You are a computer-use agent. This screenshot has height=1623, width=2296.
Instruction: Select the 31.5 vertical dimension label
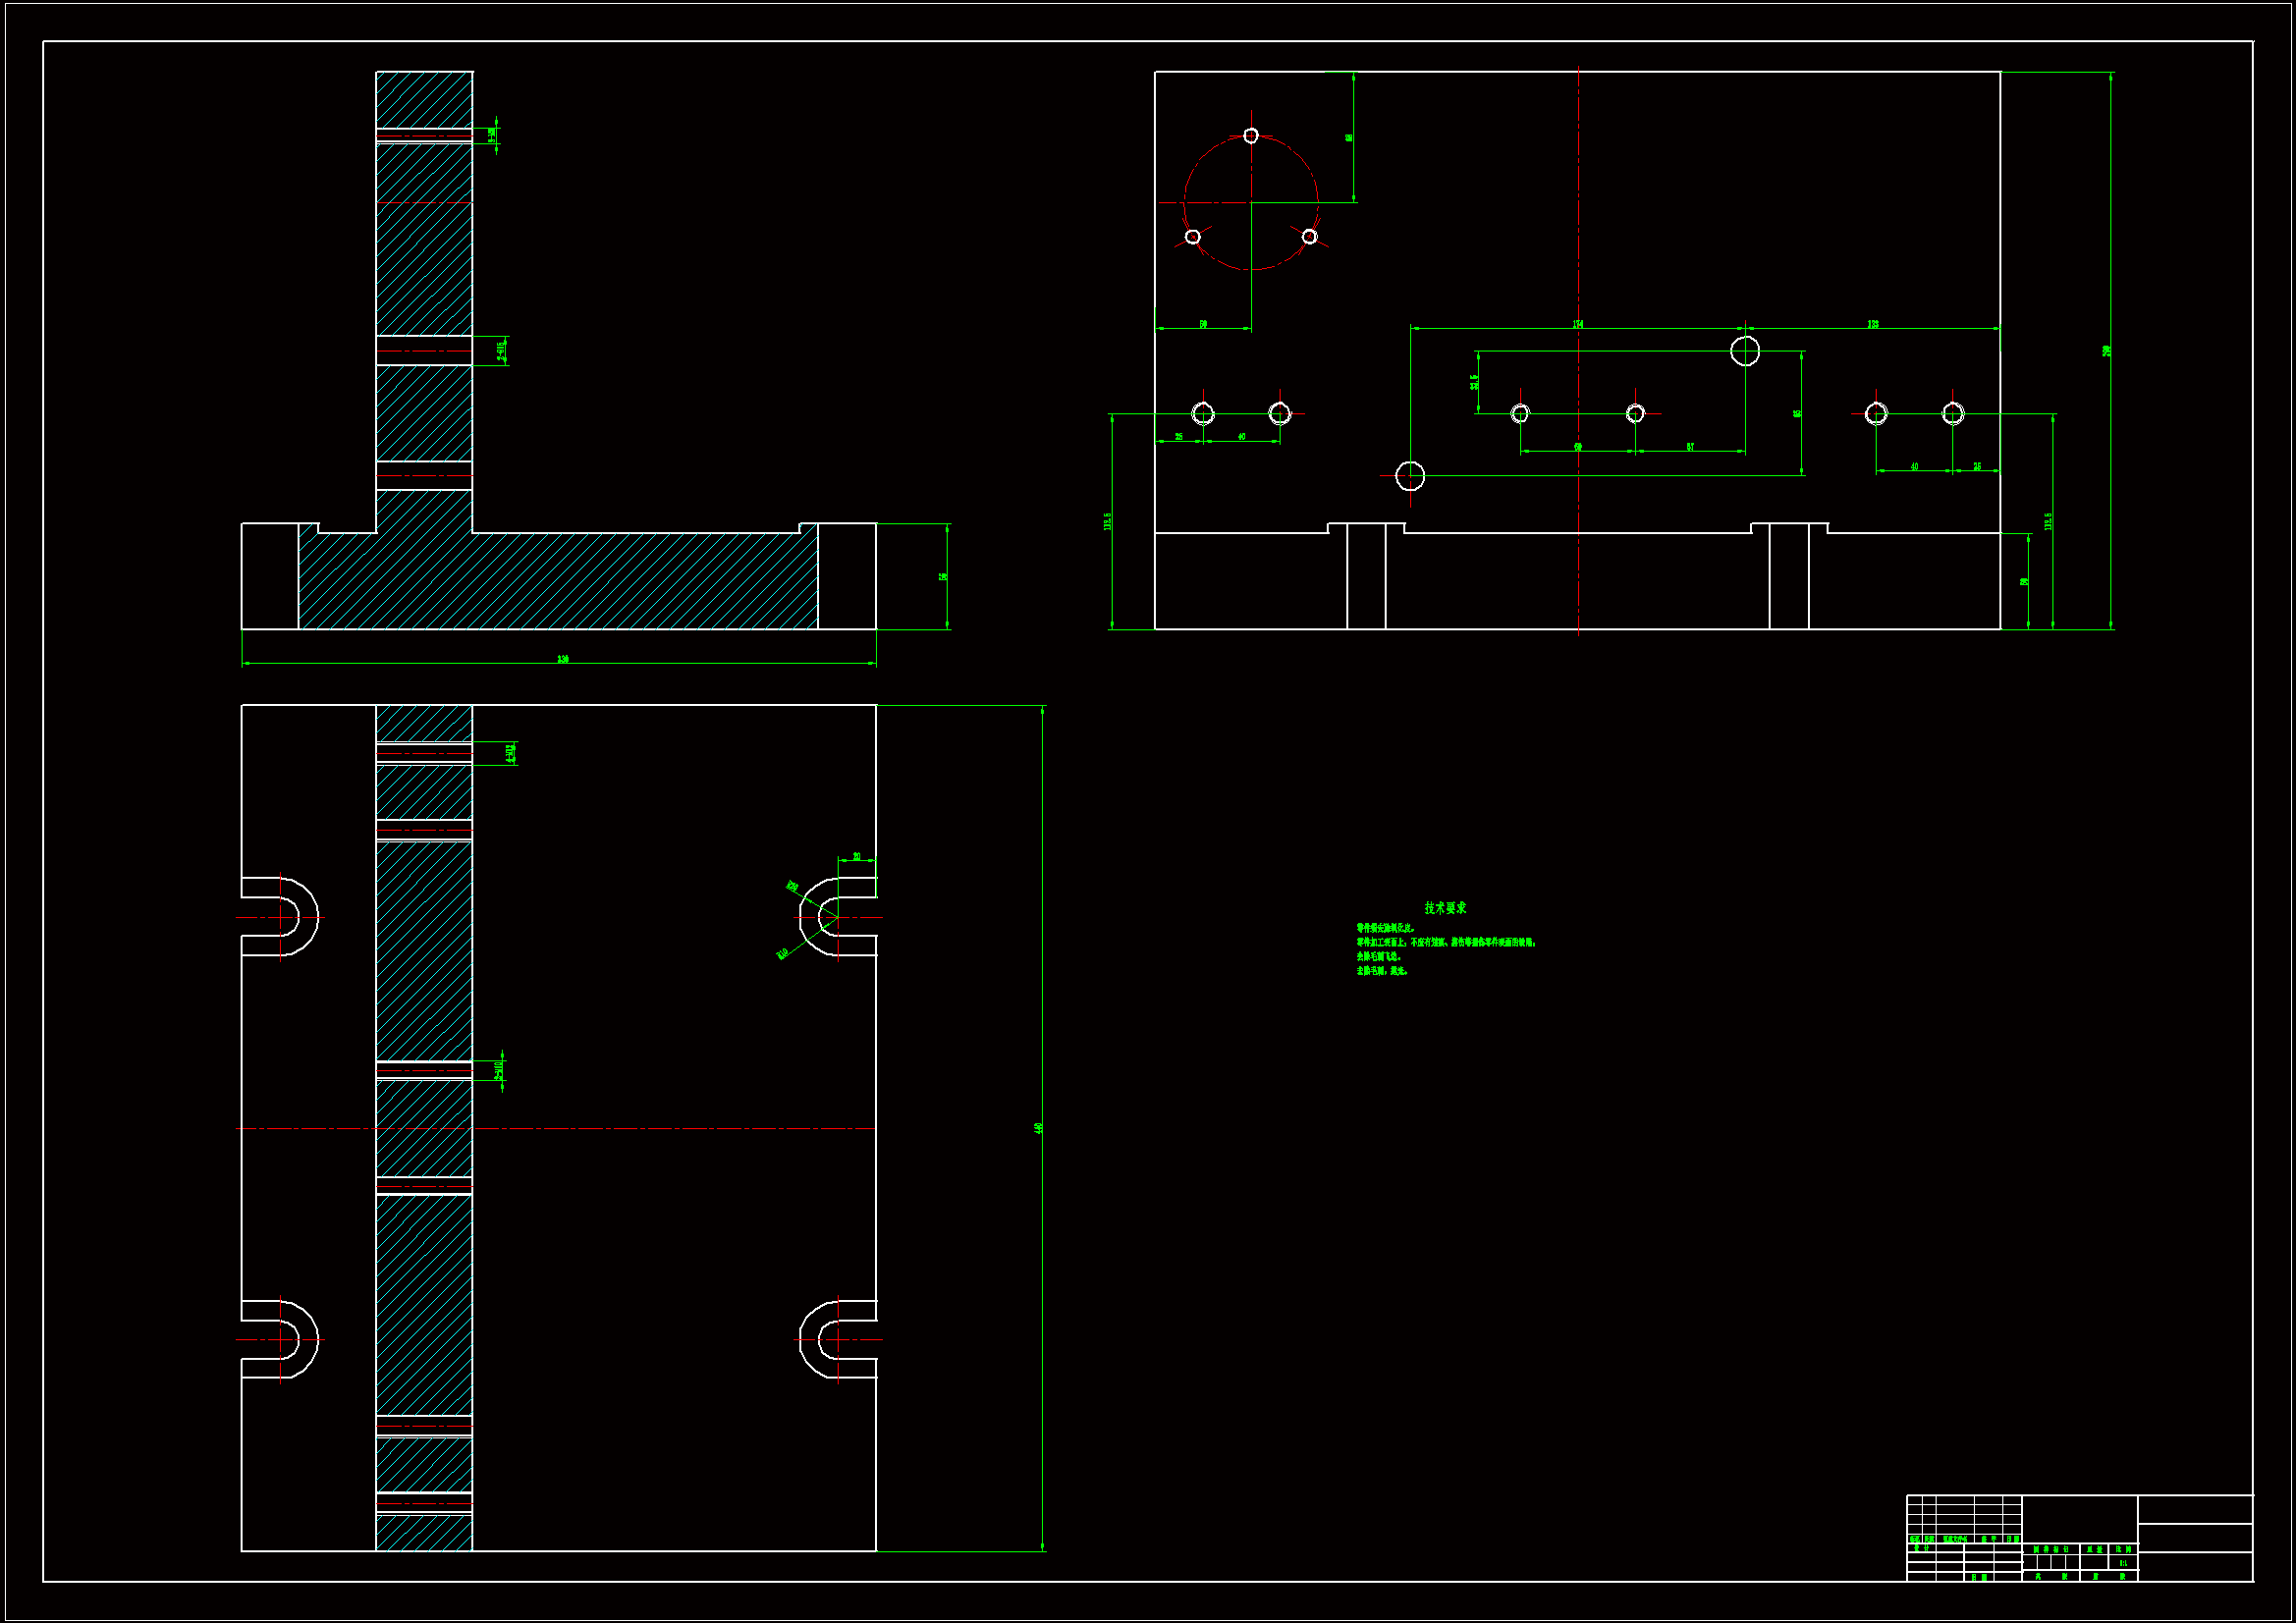(x=1474, y=382)
